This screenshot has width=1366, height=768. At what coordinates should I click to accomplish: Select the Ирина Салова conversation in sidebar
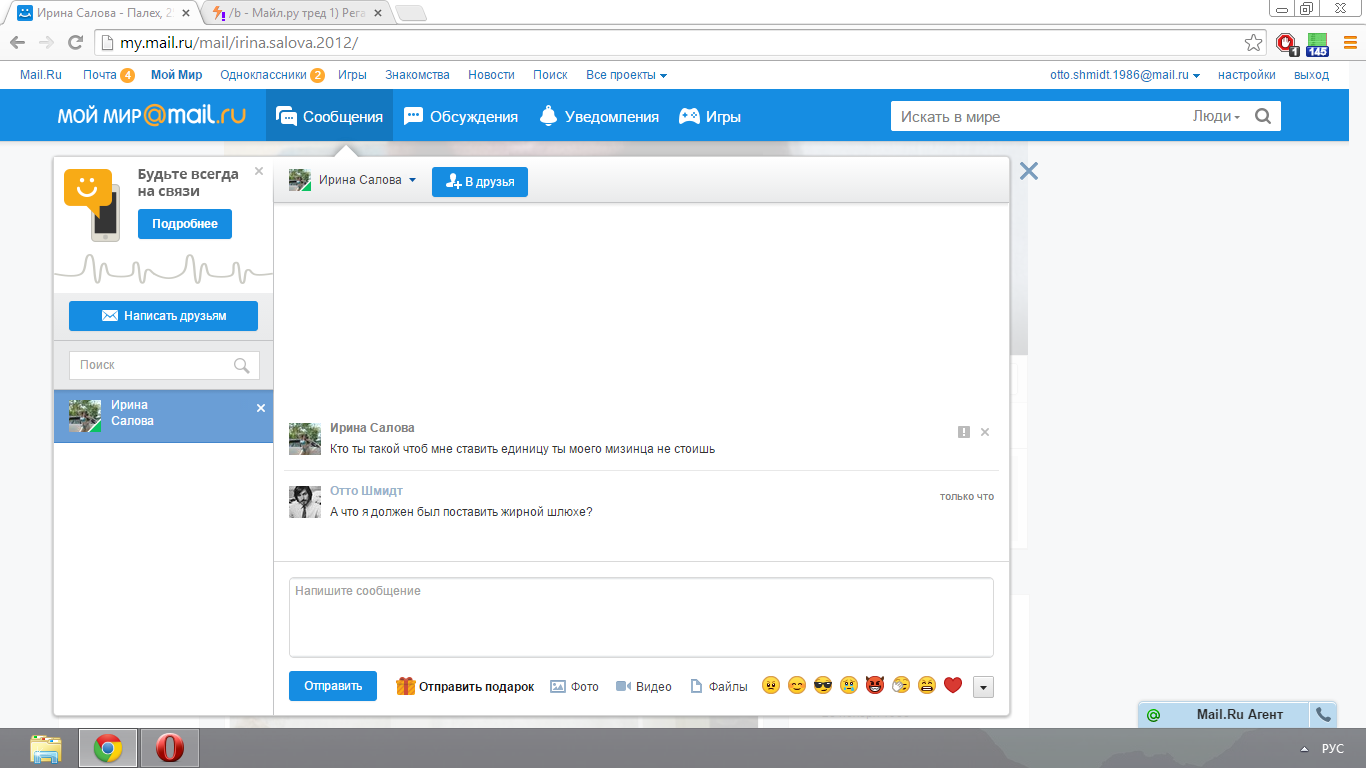(x=163, y=416)
